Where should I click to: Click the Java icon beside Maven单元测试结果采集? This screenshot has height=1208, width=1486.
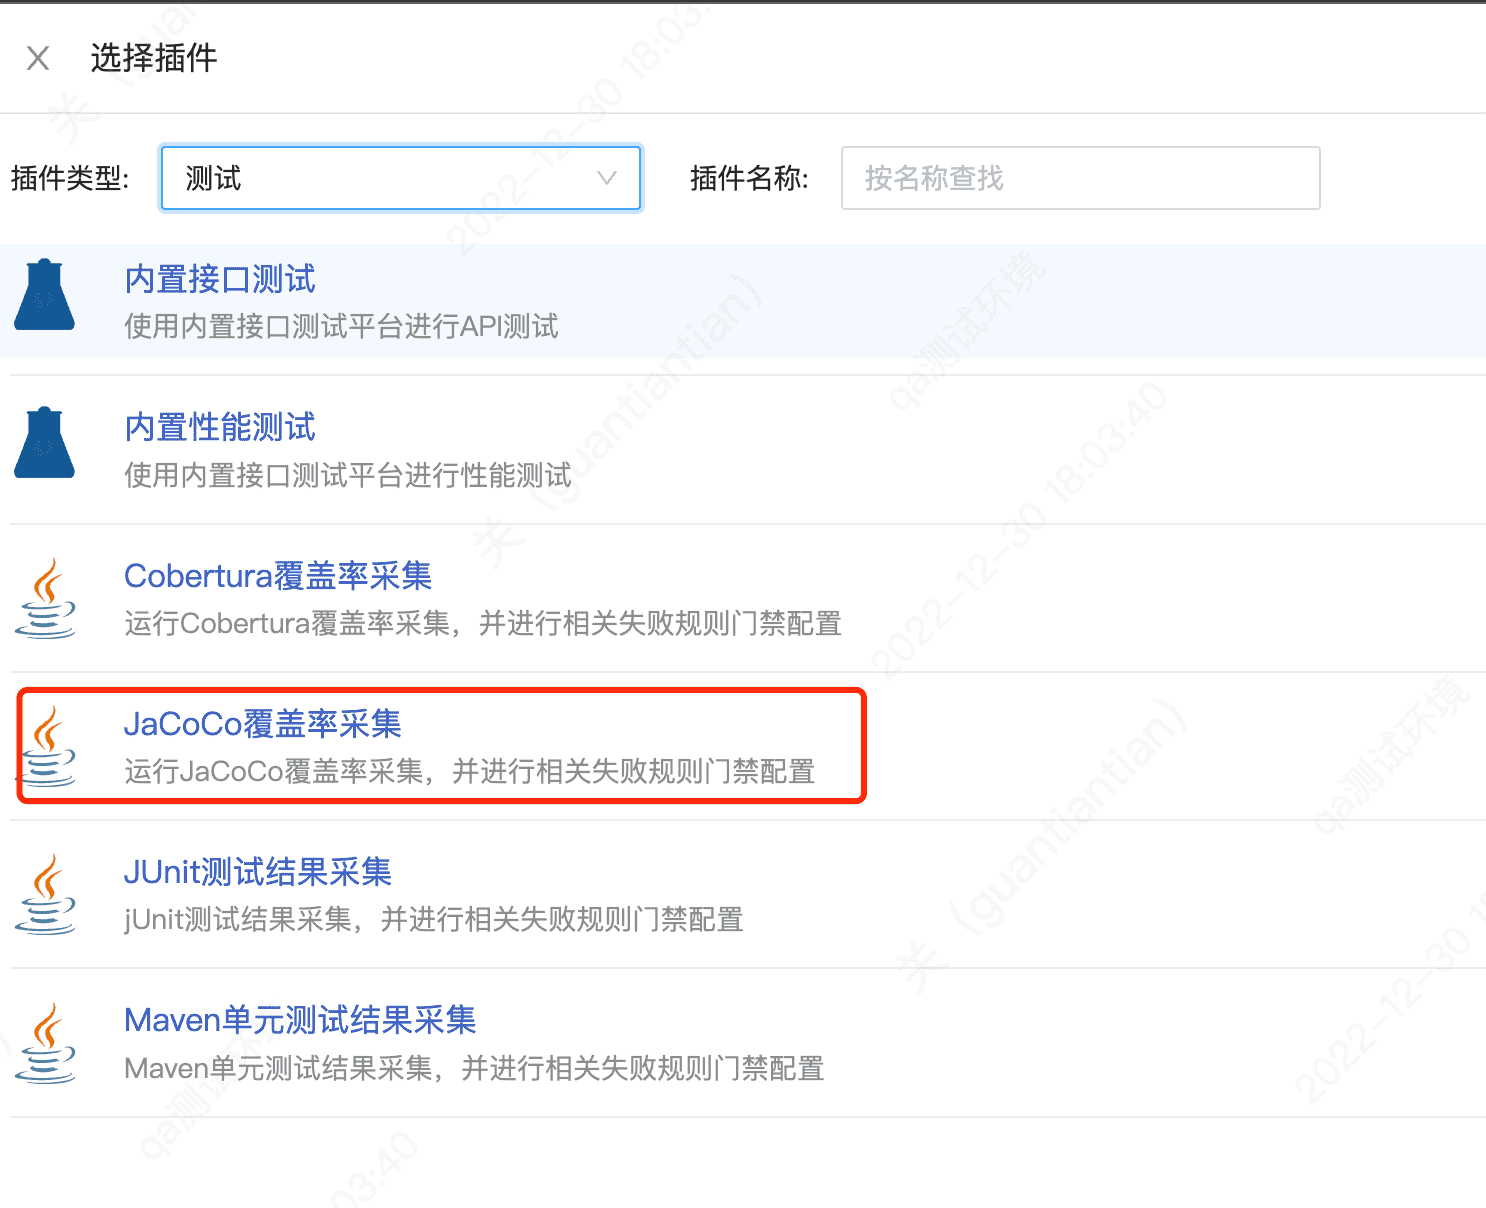[46, 1043]
